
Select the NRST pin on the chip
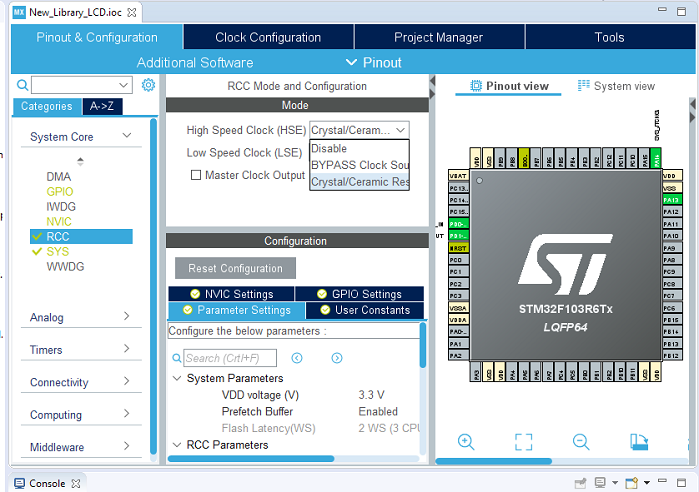(458, 248)
